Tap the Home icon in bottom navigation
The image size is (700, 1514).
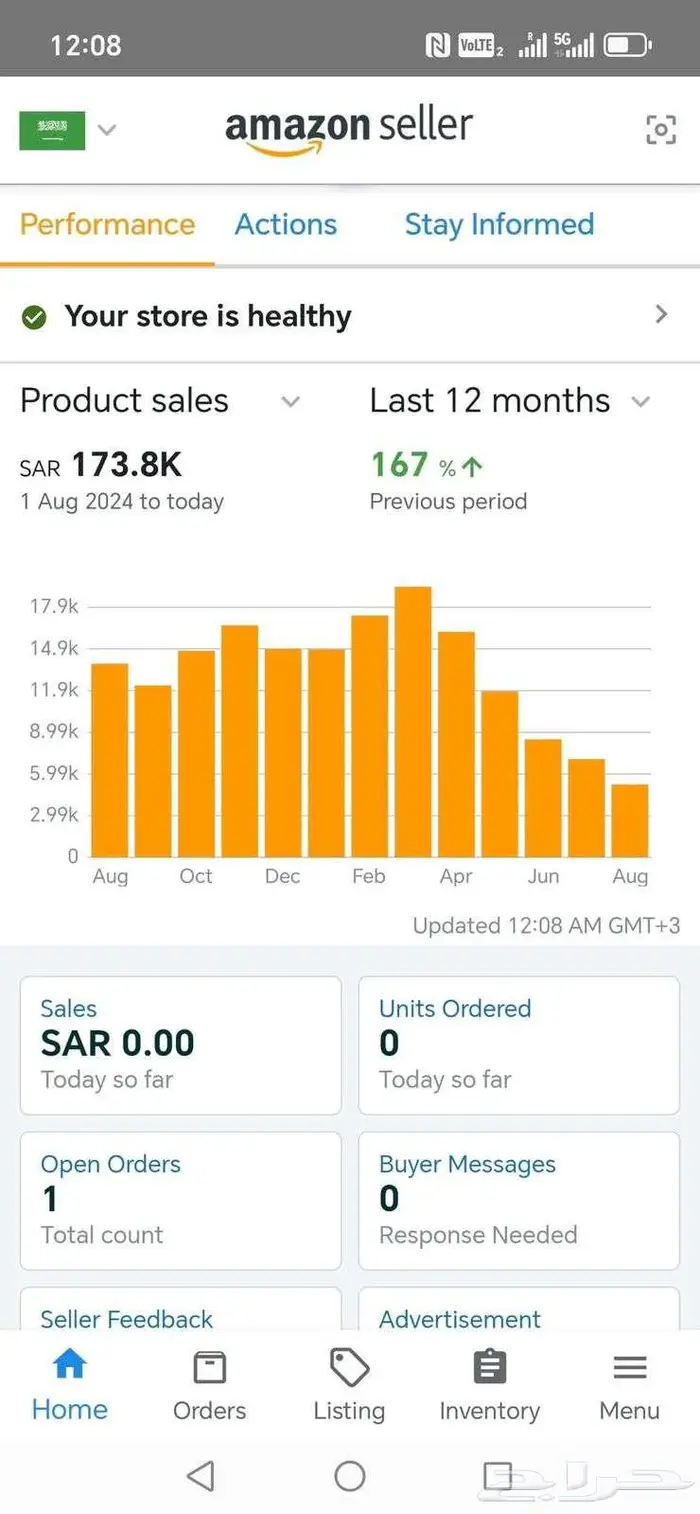pyautogui.click(x=69, y=1366)
